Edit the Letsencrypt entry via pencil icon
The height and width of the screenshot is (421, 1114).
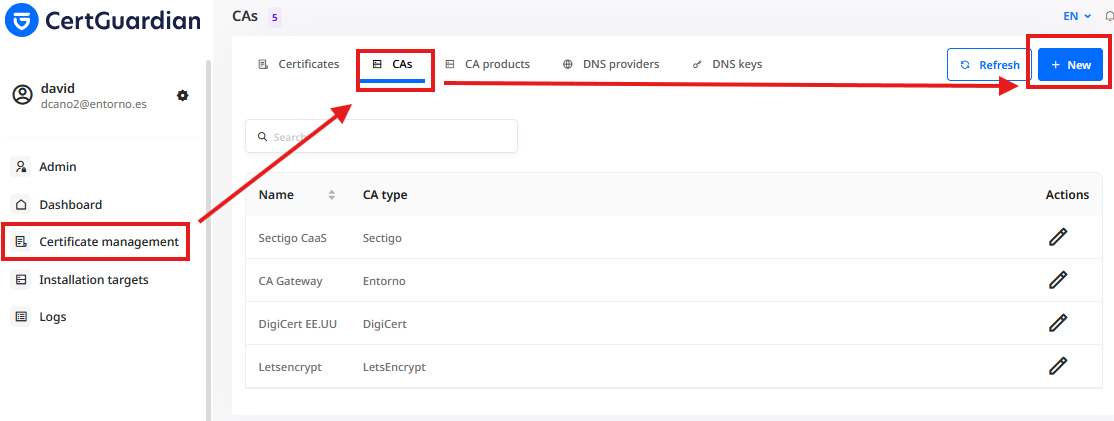[1058, 366]
